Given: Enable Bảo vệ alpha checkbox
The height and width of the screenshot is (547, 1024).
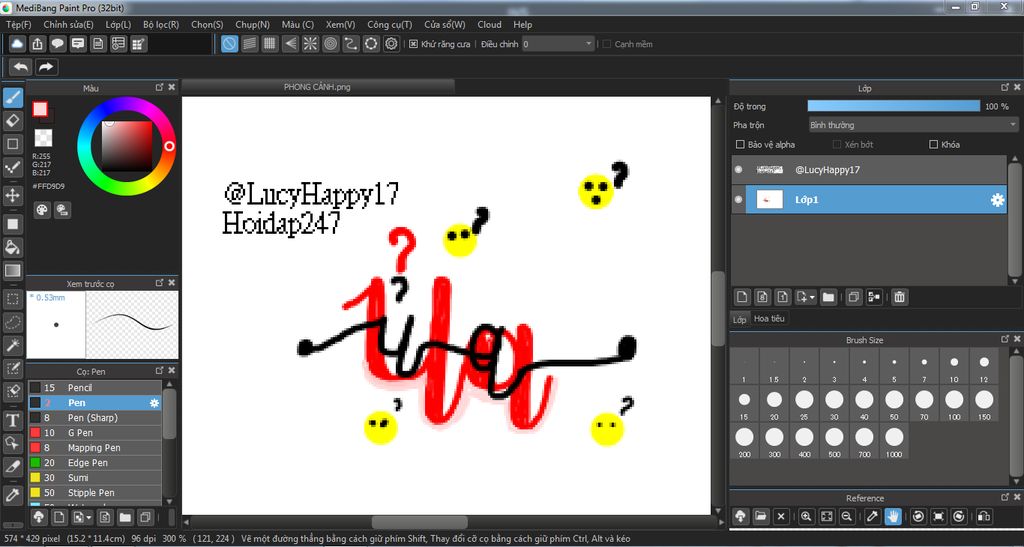Looking at the screenshot, I should point(741,144).
